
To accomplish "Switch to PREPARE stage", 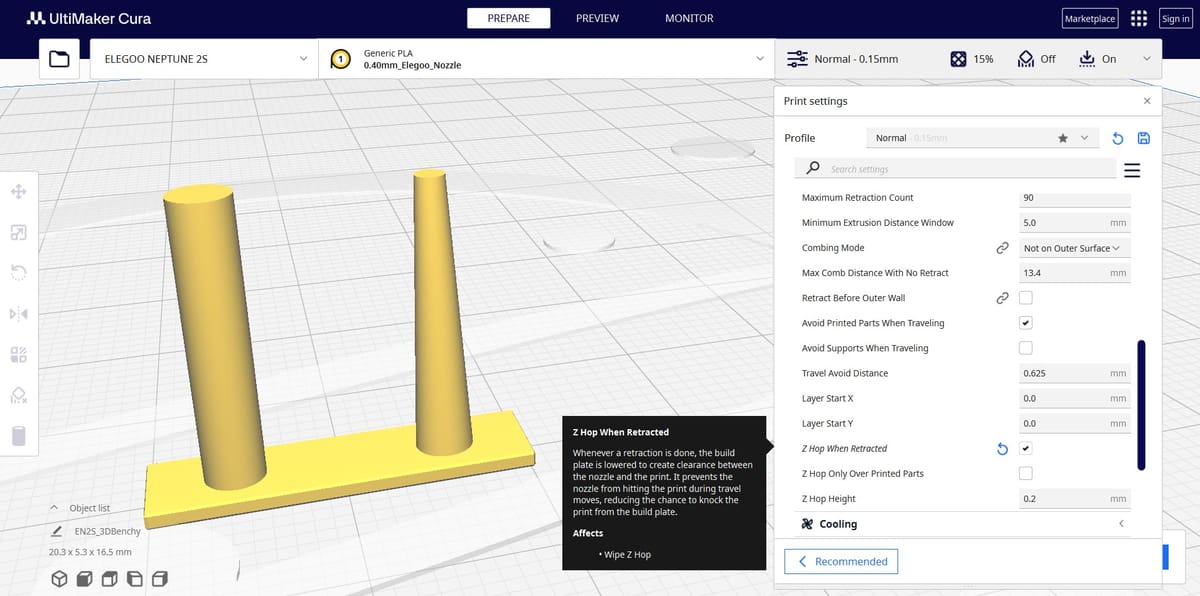I will pyautogui.click(x=509, y=18).
